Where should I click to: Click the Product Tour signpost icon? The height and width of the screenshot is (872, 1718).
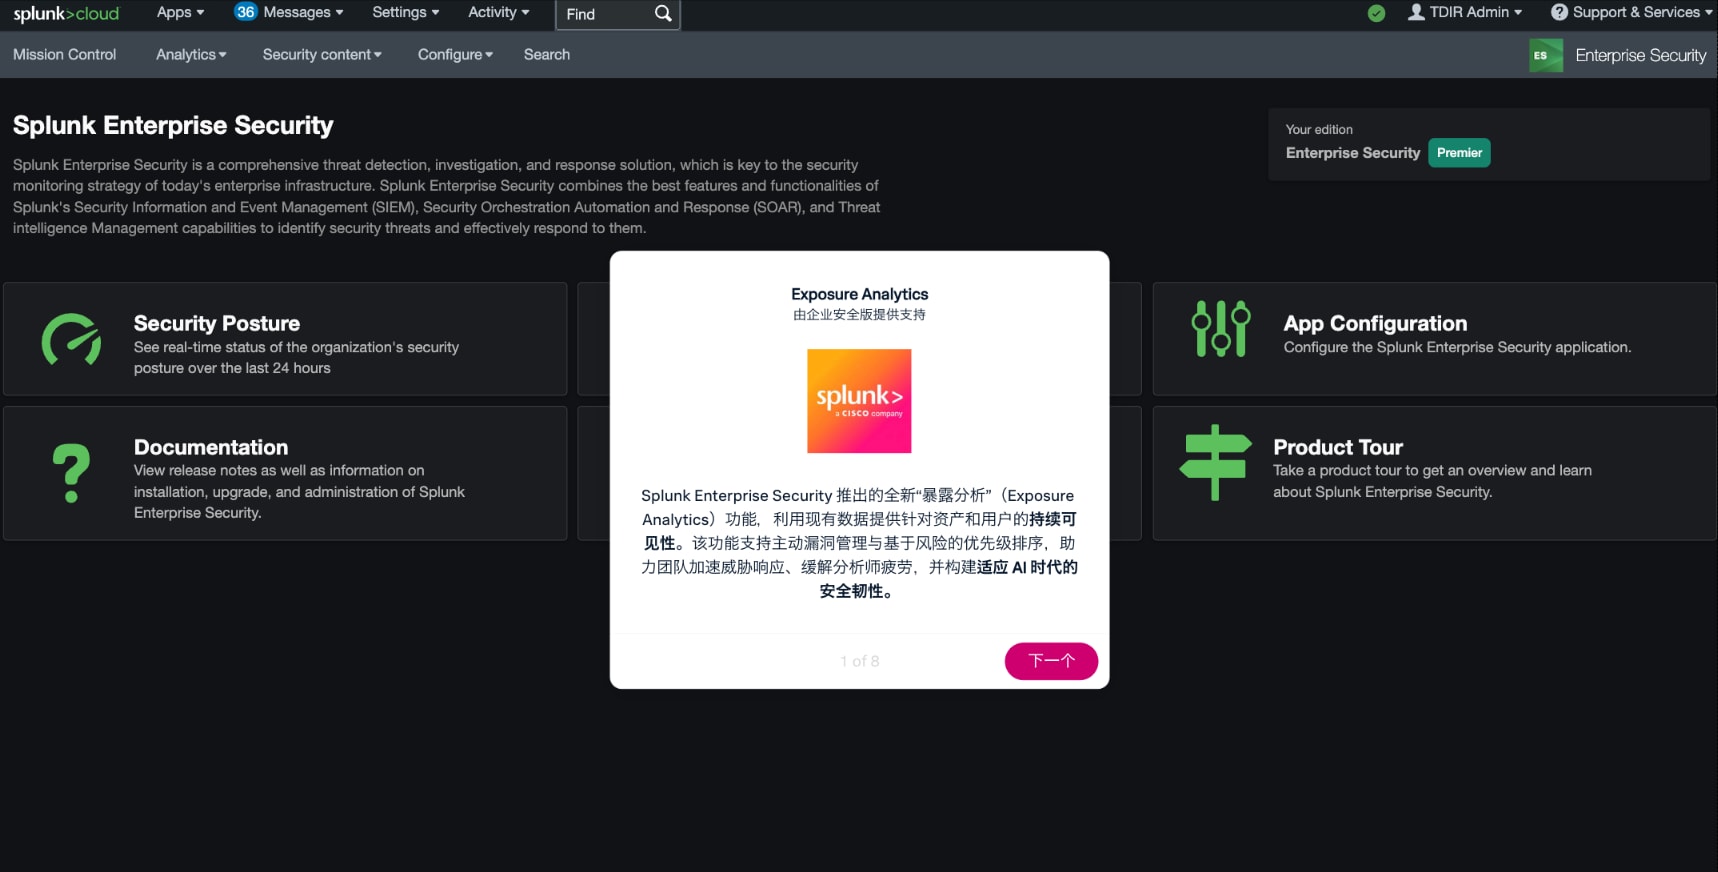(x=1216, y=463)
